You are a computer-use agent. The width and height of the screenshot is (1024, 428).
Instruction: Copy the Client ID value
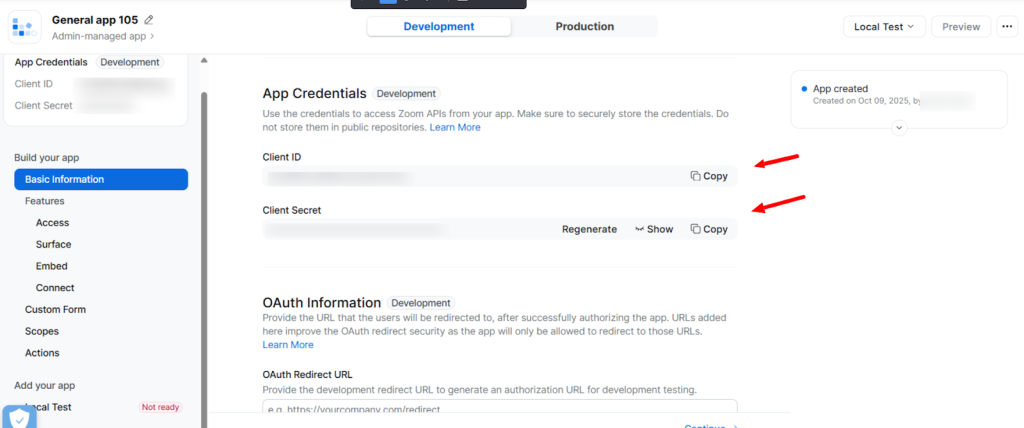pos(709,176)
